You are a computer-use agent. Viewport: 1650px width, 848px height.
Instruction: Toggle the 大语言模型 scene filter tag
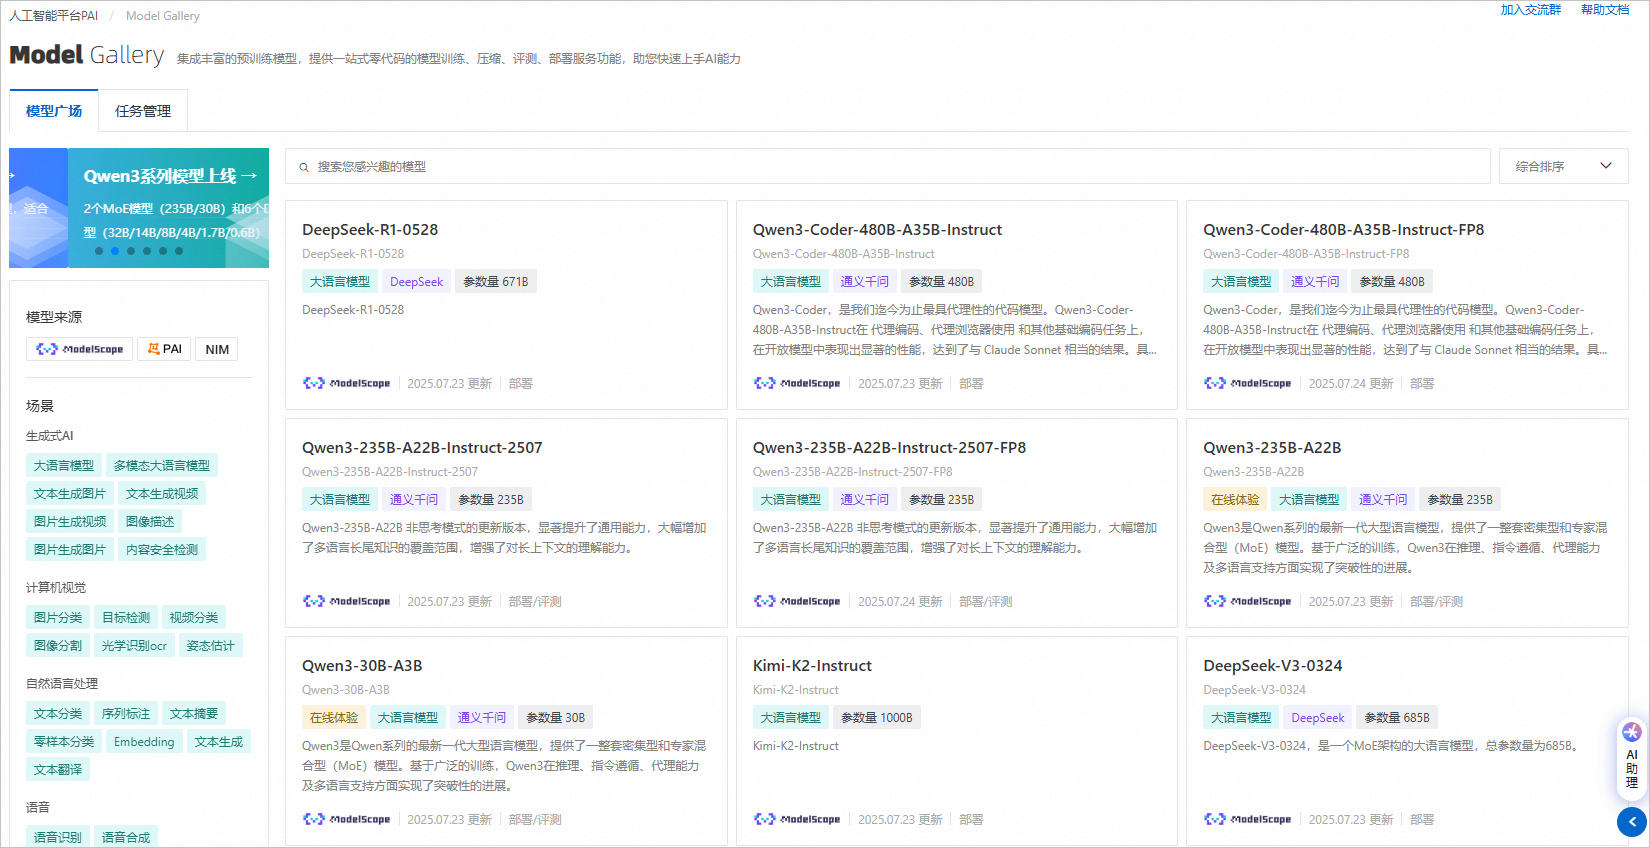point(64,465)
